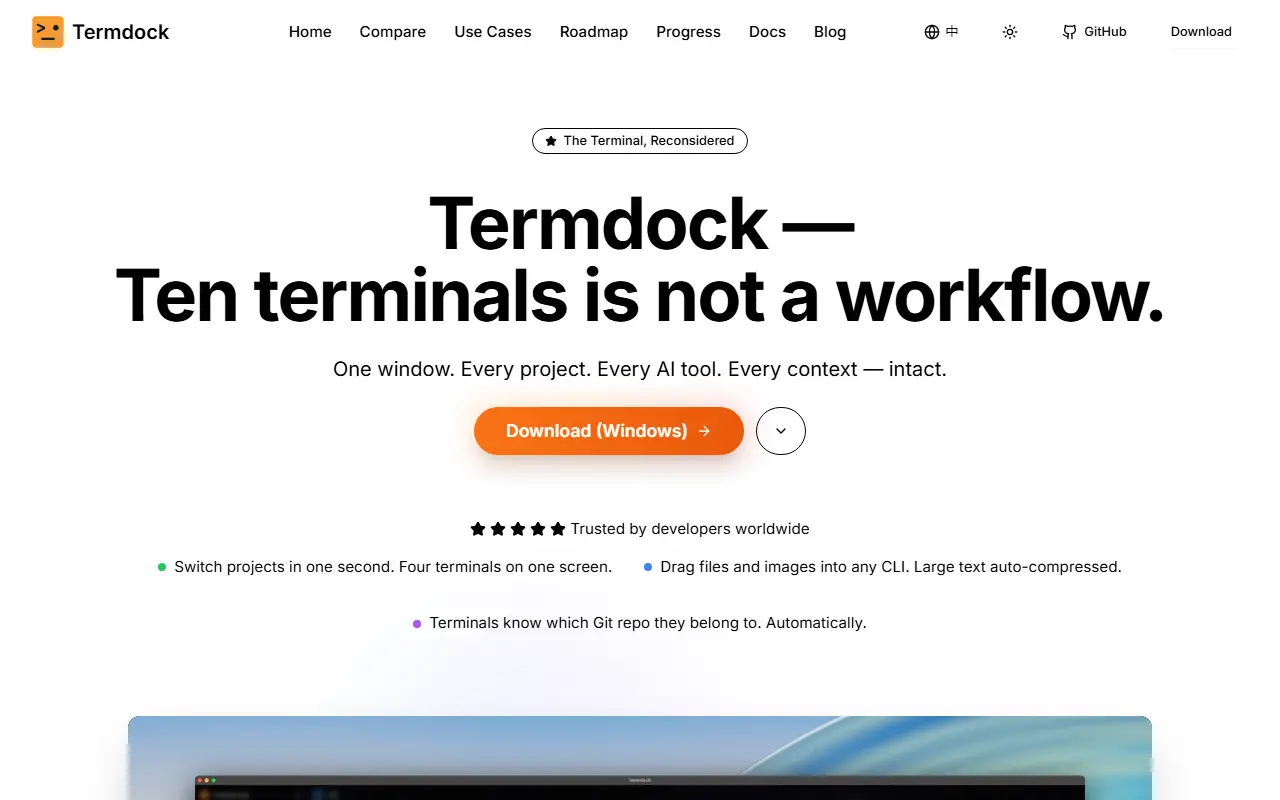This screenshot has width=1280, height=800.
Task: Click 'Trusted by developers worldwide' text
Action: click(x=690, y=529)
